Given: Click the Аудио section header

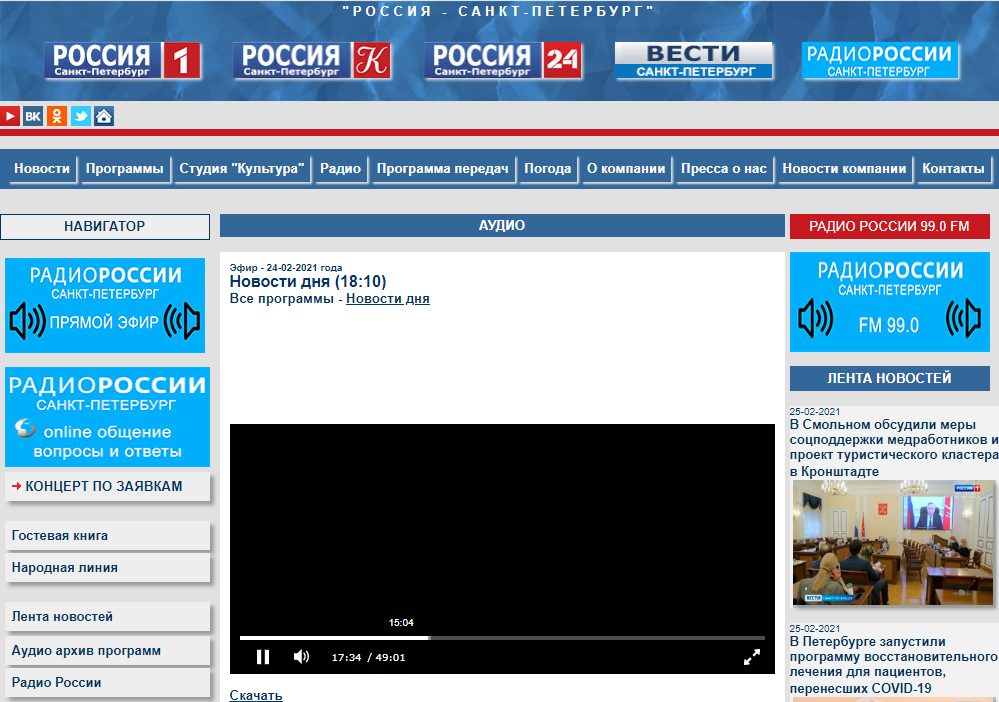Looking at the screenshot, I should coord(502,226).
